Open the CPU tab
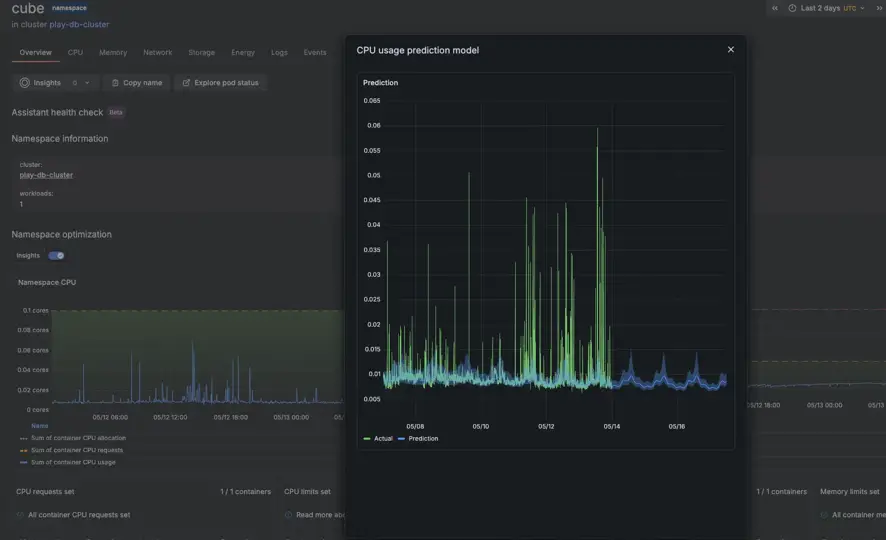This screenshot has width=886, height=540. click(x=75, y=53)
